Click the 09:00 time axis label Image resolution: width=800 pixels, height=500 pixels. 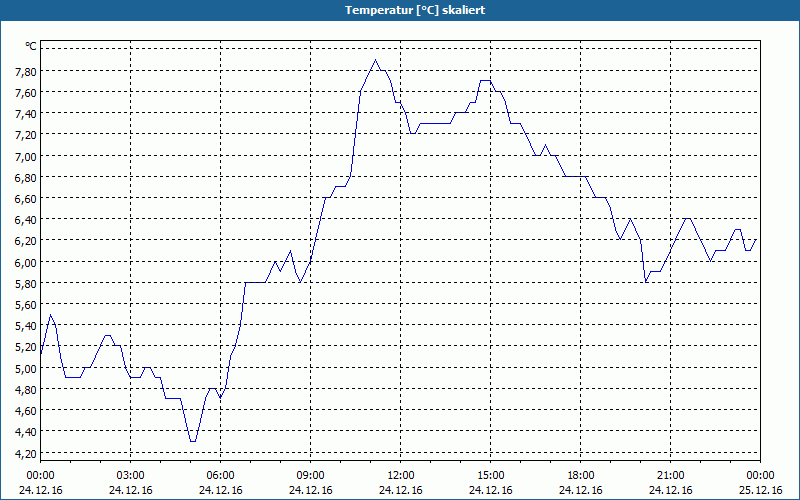310,476
